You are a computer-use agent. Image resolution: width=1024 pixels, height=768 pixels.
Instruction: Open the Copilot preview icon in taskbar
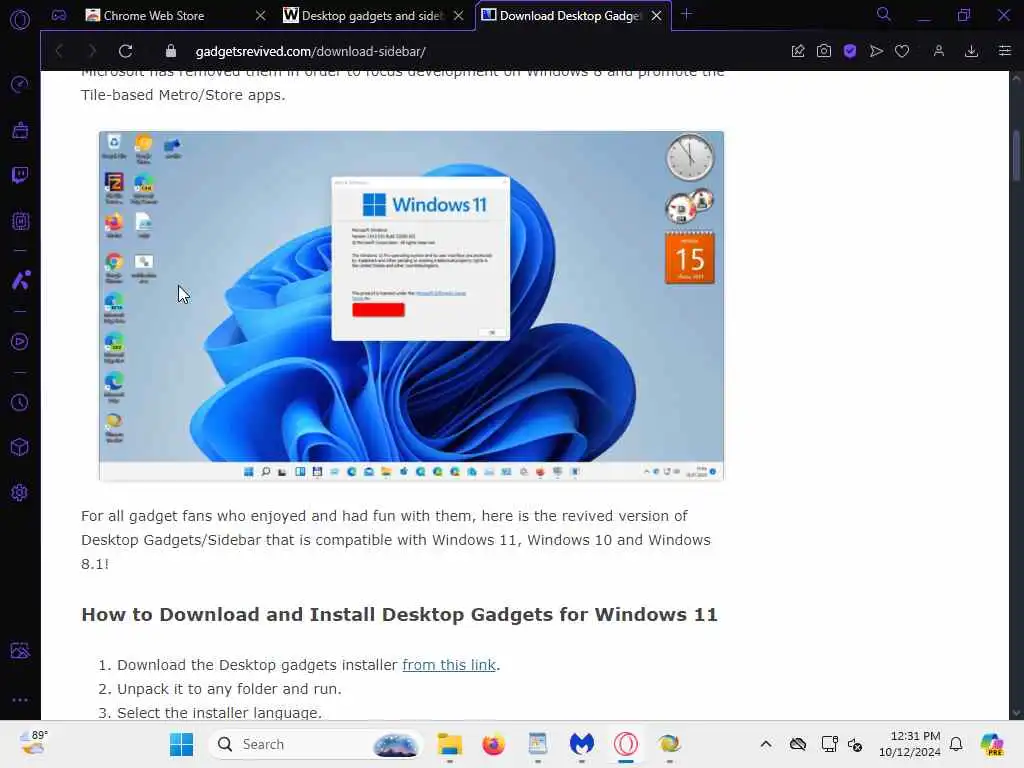point(992,744)
